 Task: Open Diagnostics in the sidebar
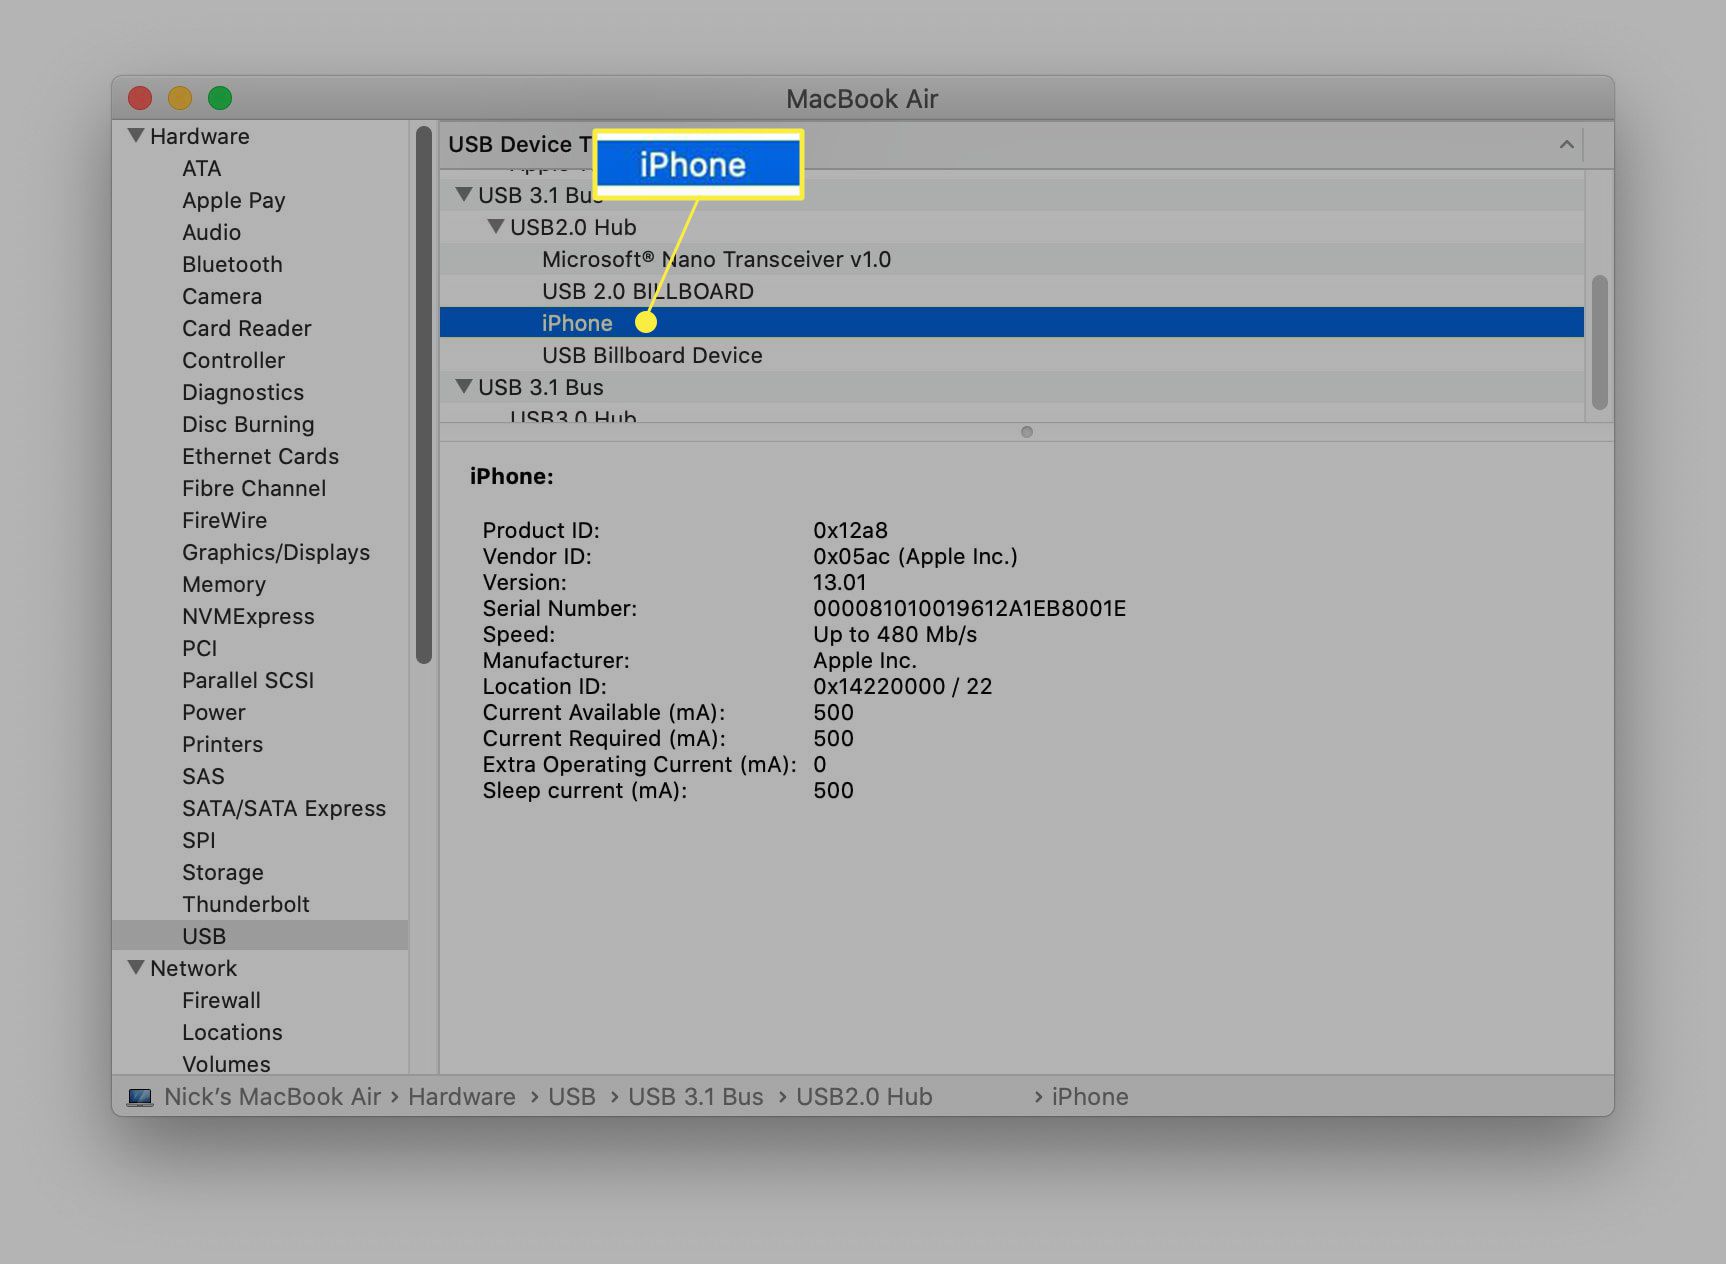point(243,392)
